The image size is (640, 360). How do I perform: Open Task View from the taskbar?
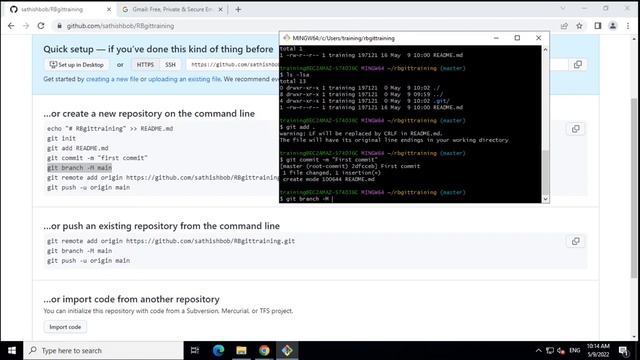tap(195, 351)
